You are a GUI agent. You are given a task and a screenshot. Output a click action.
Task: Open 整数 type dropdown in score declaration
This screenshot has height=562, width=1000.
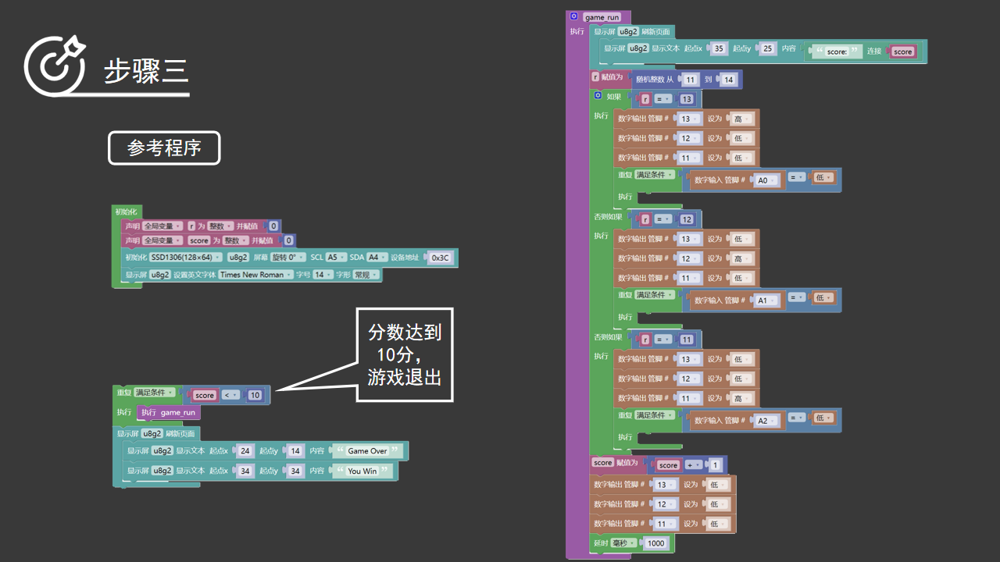tap(235, 240)
